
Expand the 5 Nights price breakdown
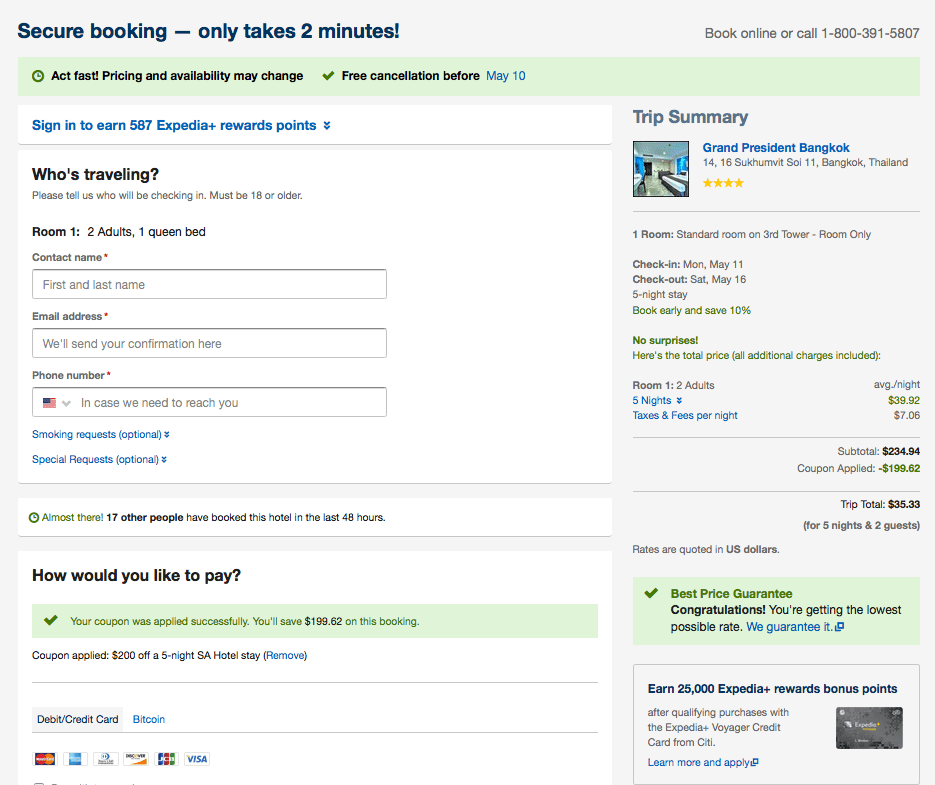click(657, 400)
